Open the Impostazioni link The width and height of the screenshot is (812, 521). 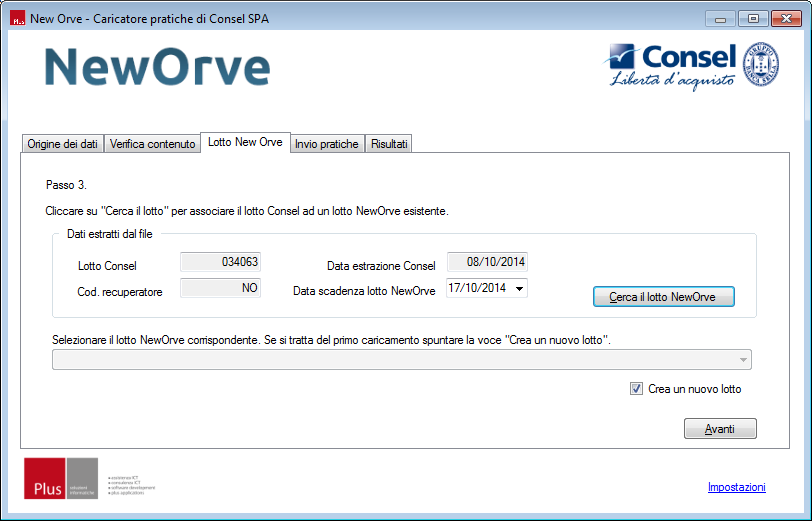(x=736, y=487)
